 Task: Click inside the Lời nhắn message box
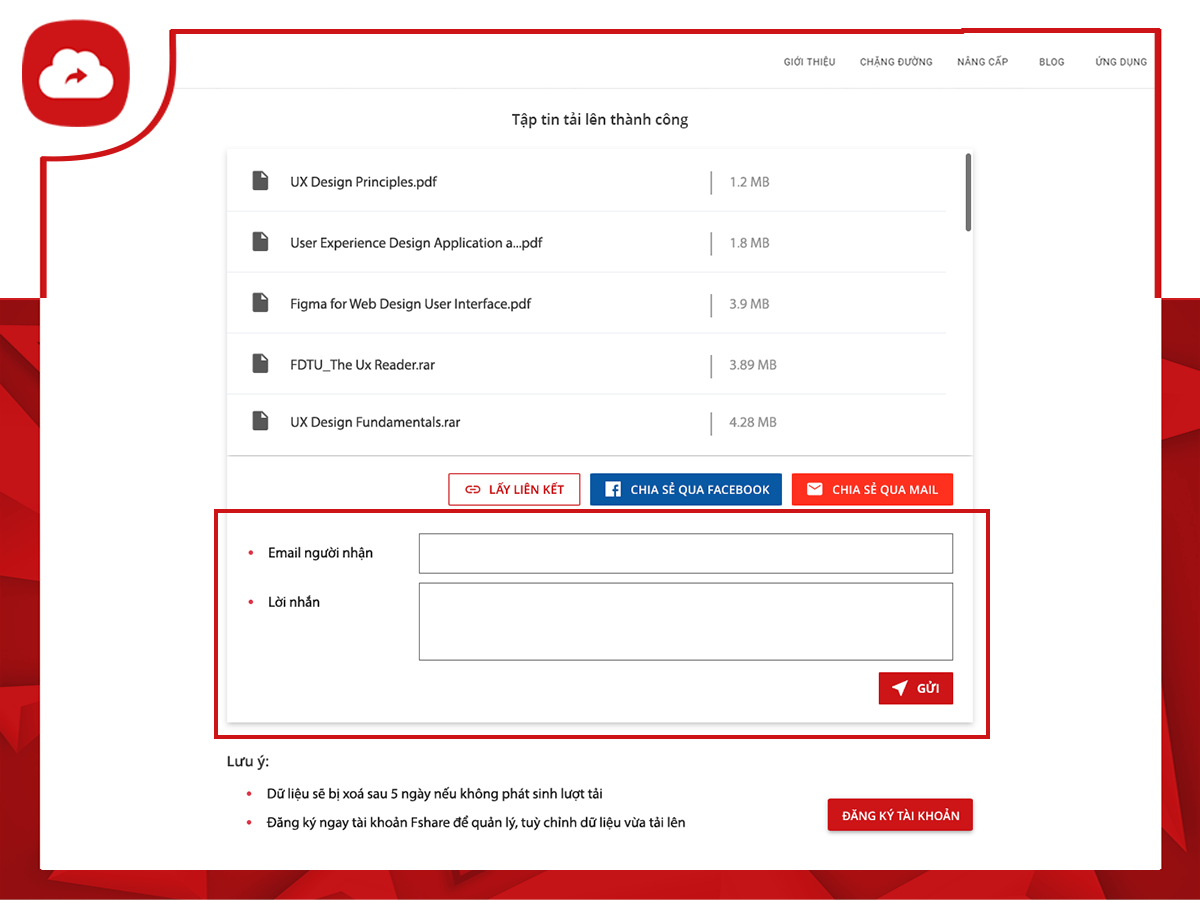pos(685,621)
